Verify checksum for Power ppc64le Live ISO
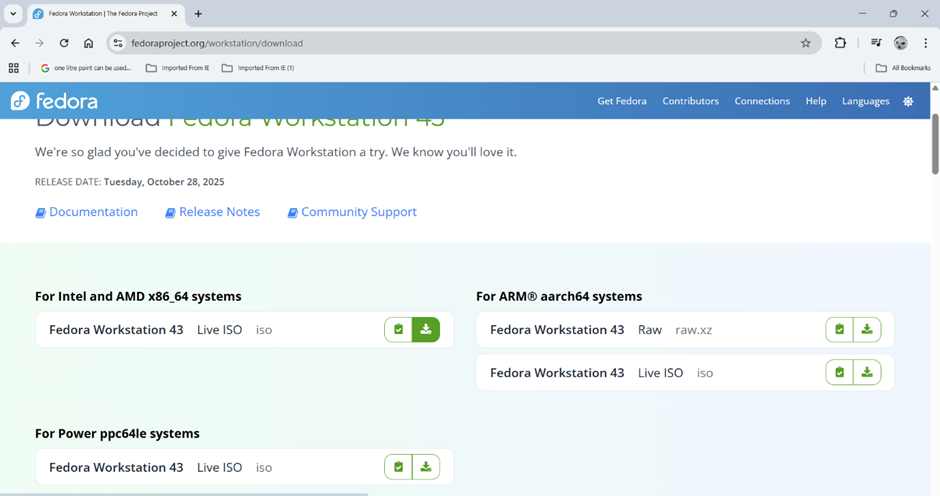 pos(398,467)
